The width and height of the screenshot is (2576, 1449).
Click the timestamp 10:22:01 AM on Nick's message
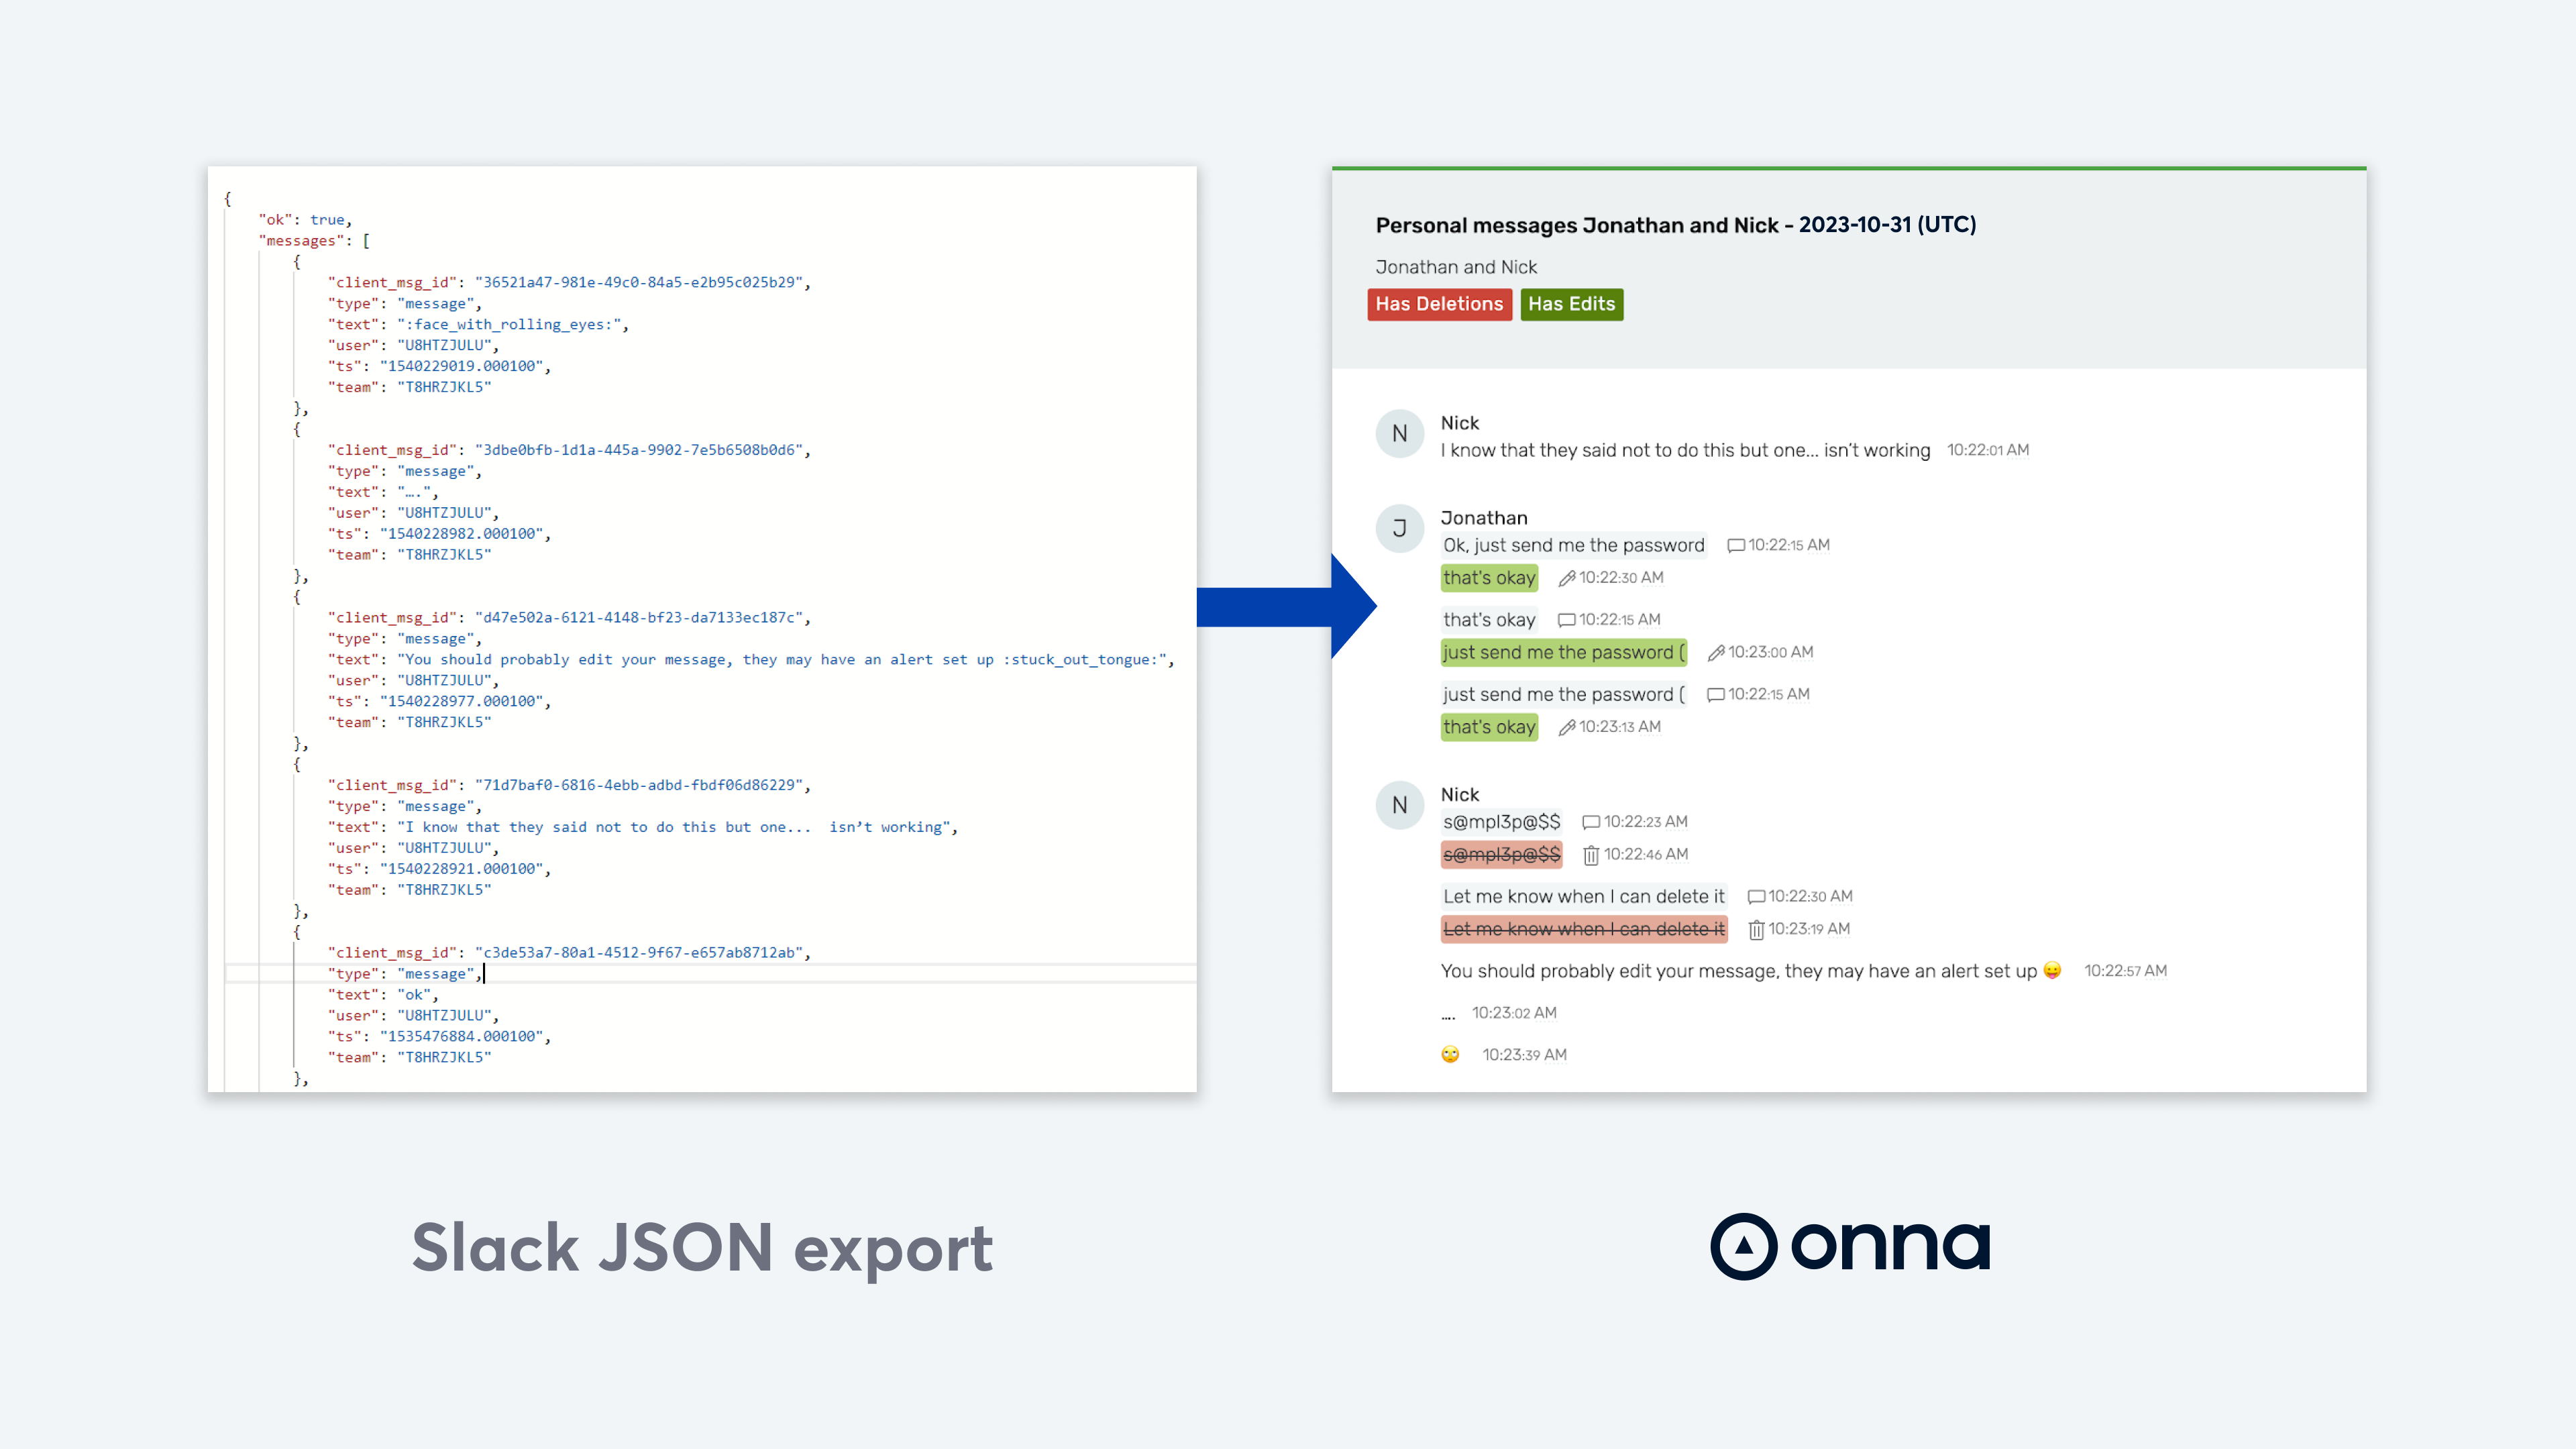1988,450
